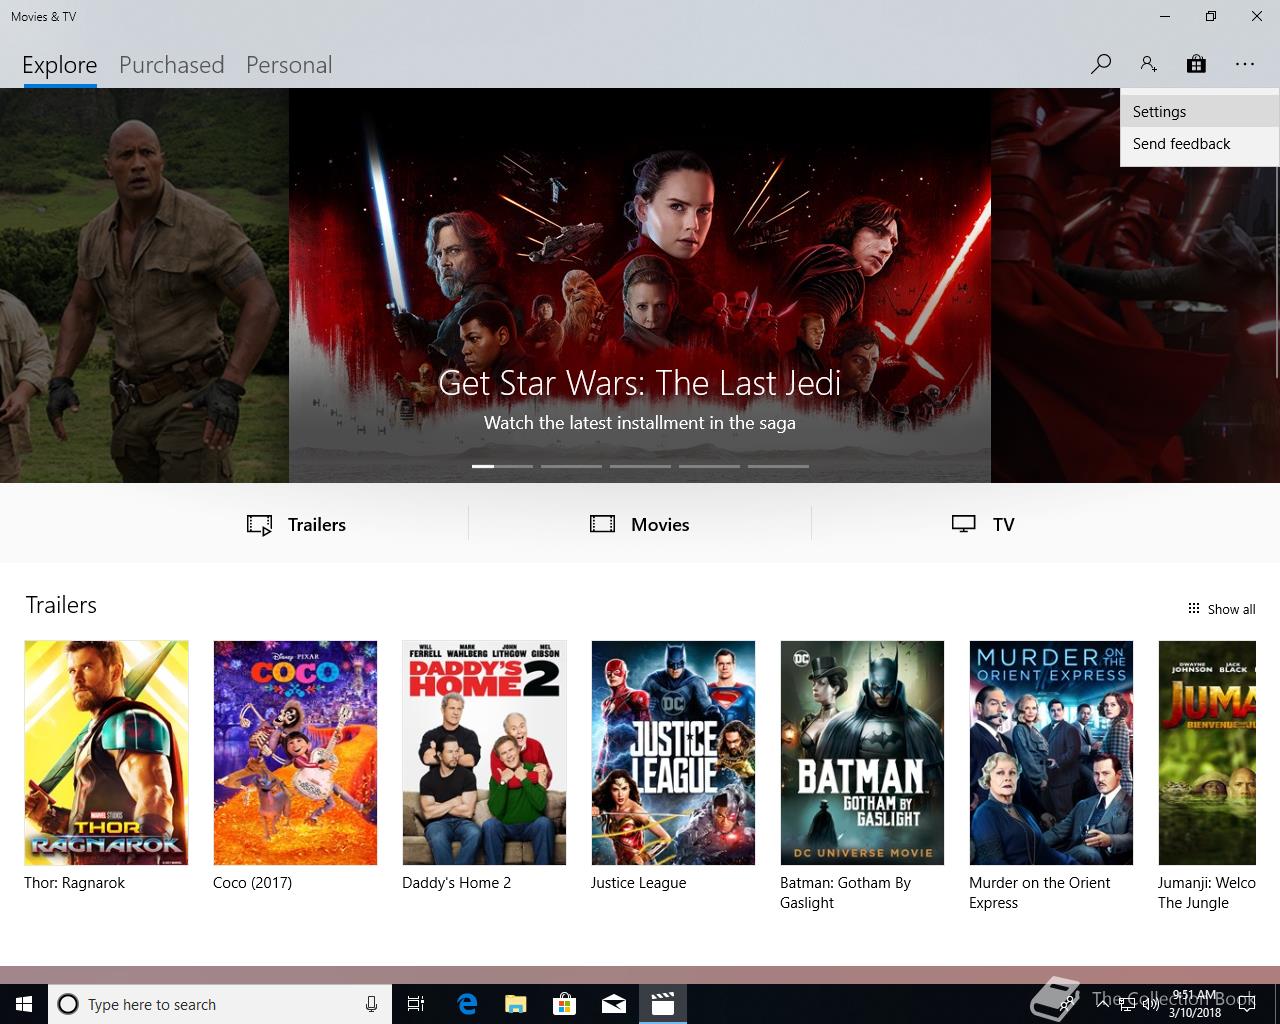Viewport: 1280px width, 1024px height.
Task: Open File Explorer from the taskbar
Action: pos(516,1004)
